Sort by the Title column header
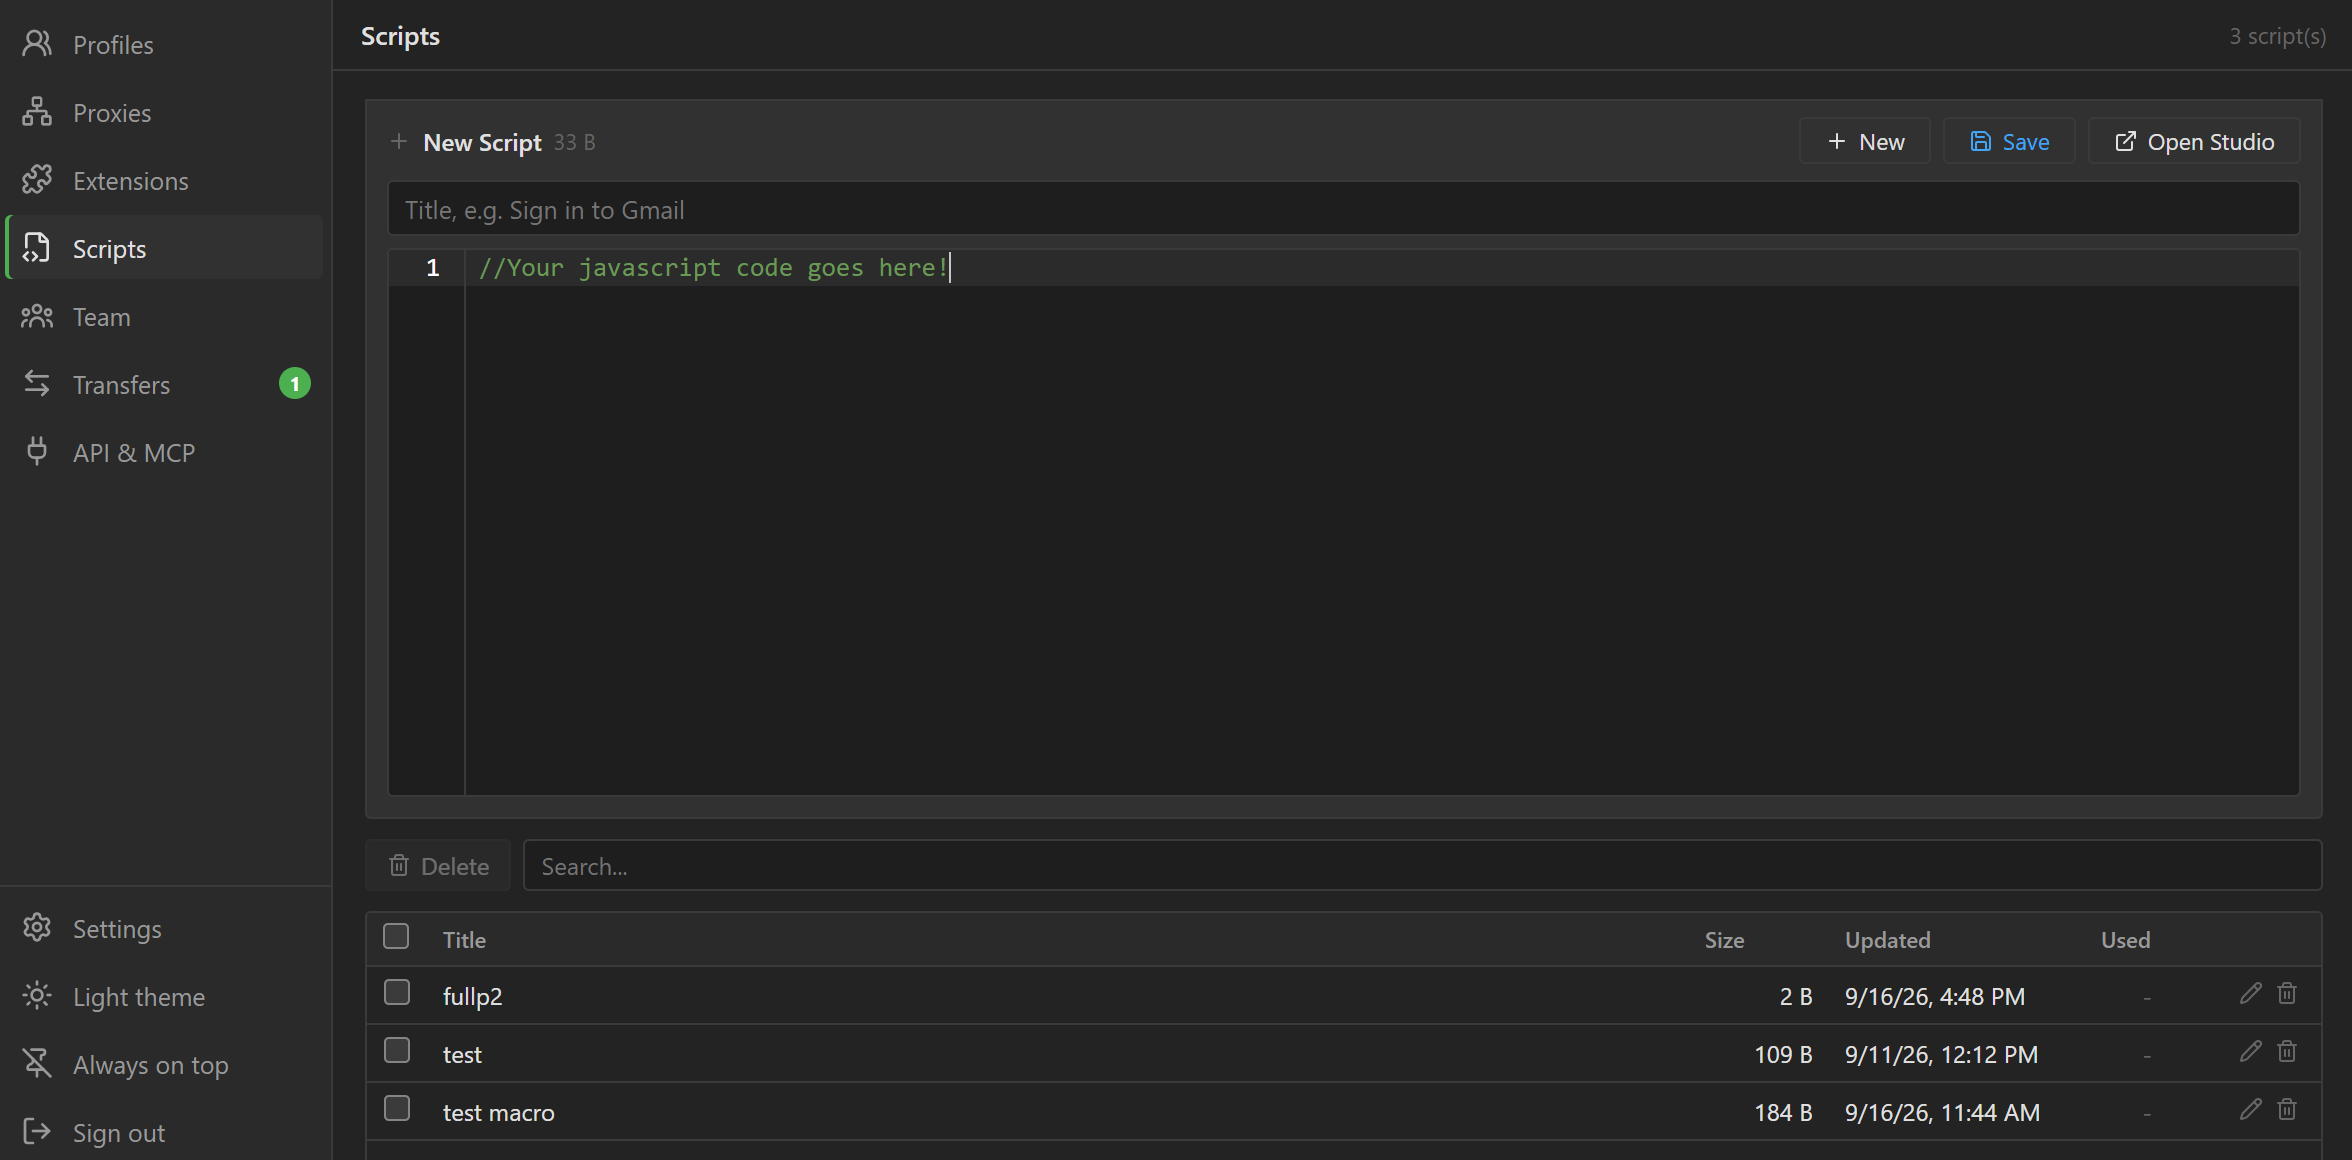 click(x=464, y=940)
